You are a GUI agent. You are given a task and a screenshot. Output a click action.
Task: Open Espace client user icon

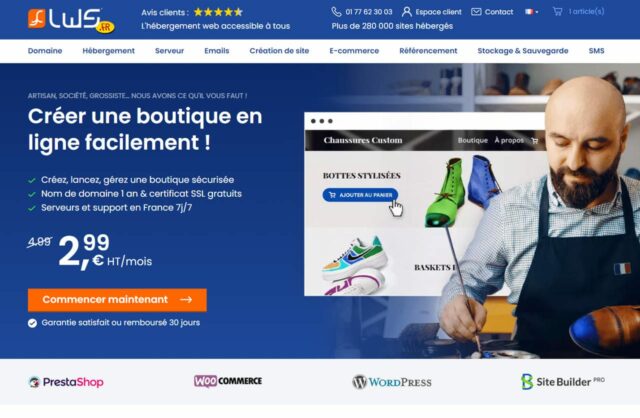407,12
